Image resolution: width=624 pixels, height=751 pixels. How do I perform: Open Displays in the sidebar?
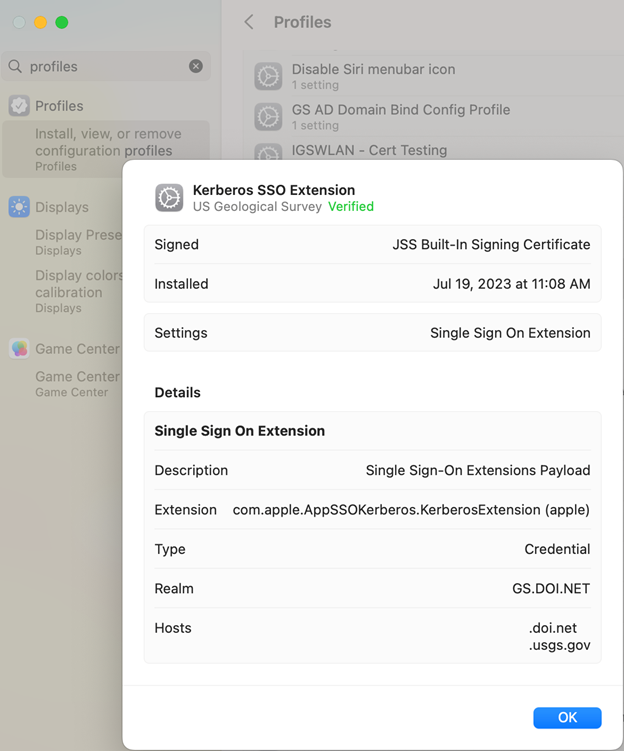pyautogui.click(x=62, y=207)
